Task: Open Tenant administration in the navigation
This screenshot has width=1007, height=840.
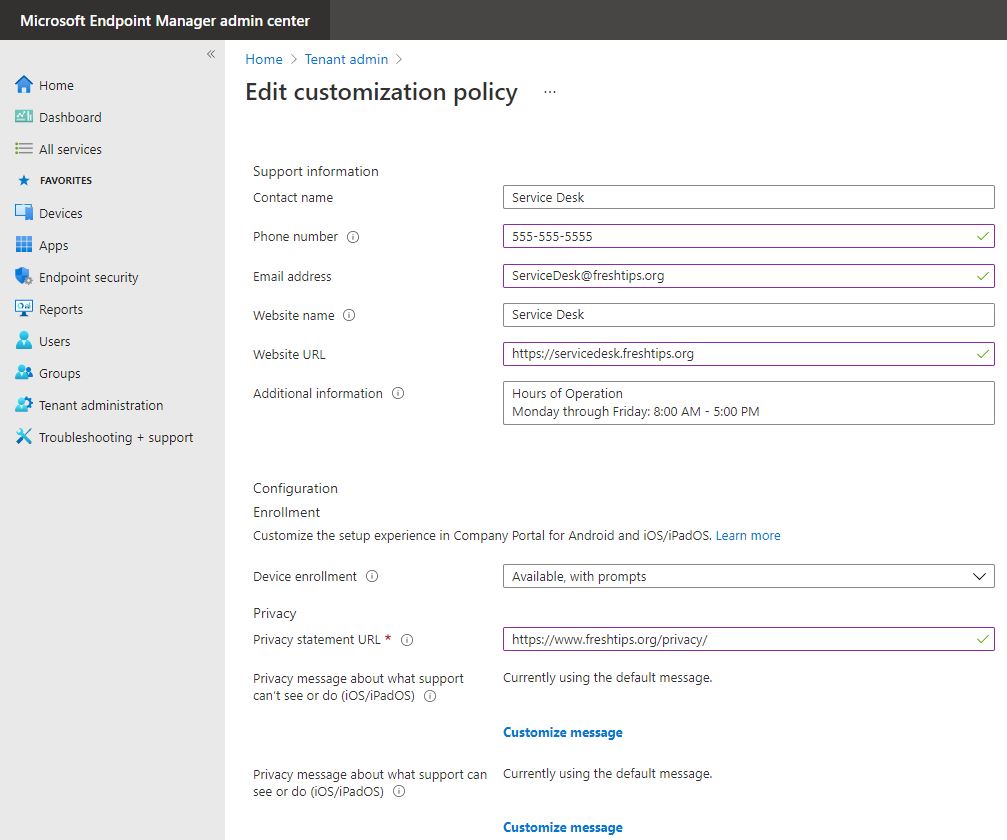Action: (x=101, y=405)
